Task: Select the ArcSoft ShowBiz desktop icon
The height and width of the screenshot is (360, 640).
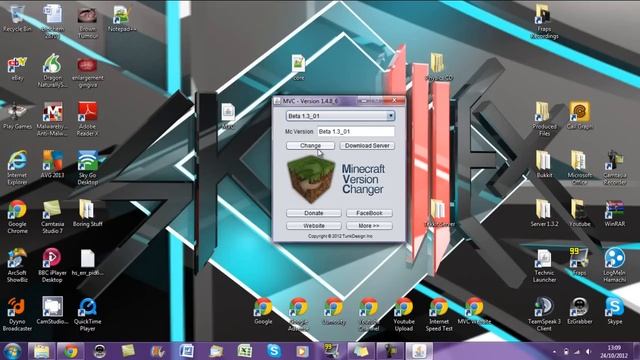Action: [x=17, y=265]
